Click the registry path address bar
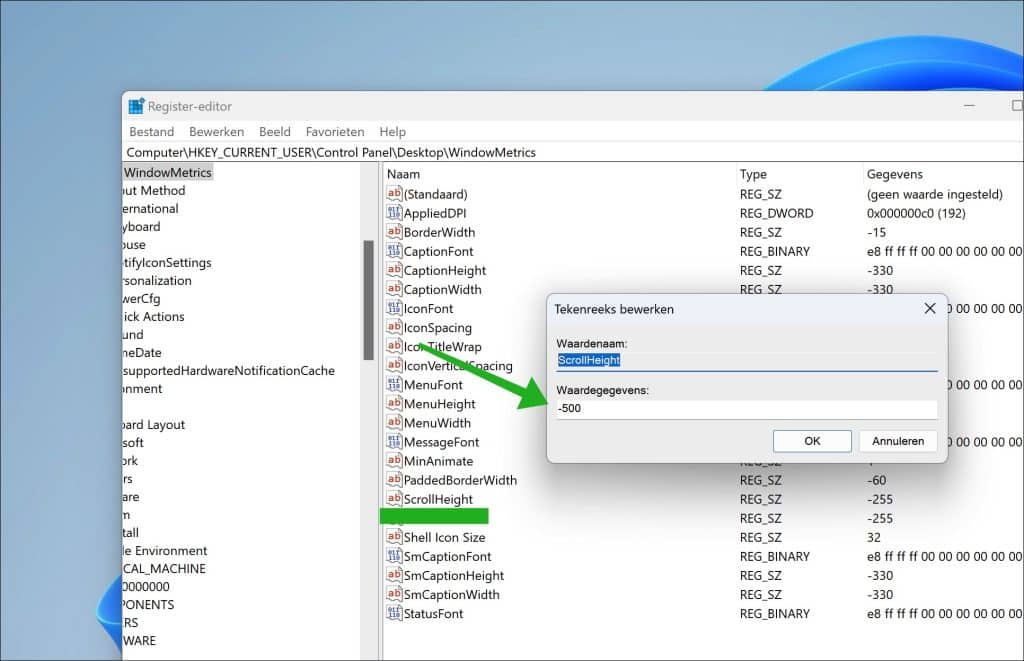 click(x=573, y=152)
